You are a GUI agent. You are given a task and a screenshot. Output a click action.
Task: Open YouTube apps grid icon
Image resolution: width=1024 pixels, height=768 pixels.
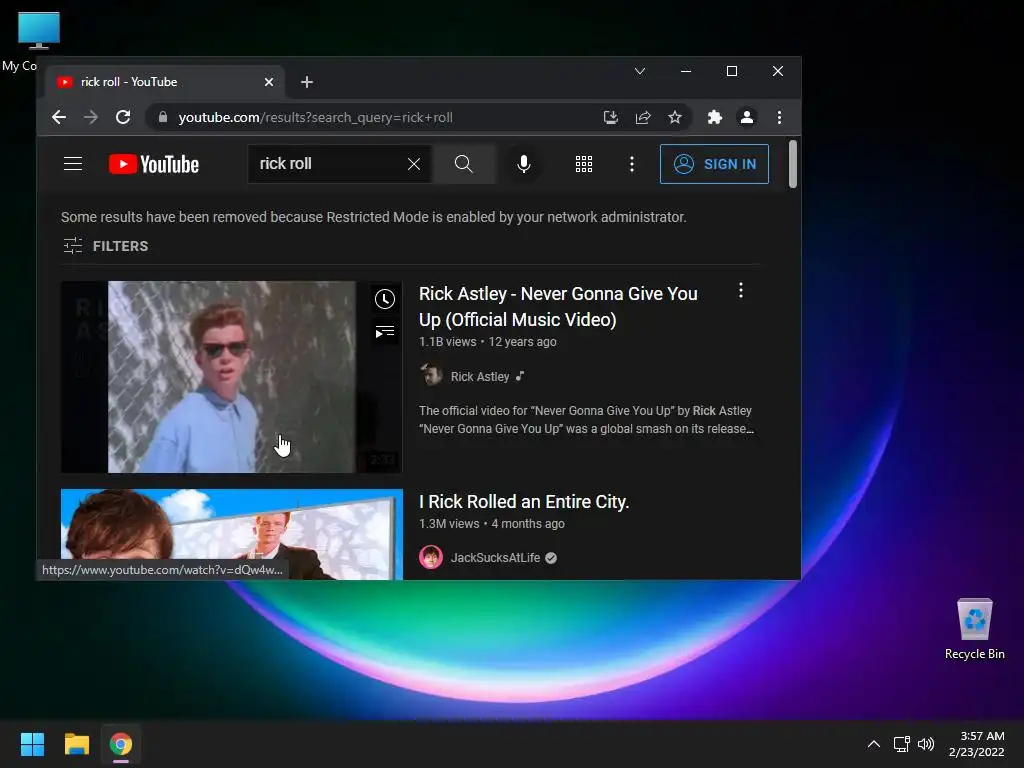(x=584, y=164)
